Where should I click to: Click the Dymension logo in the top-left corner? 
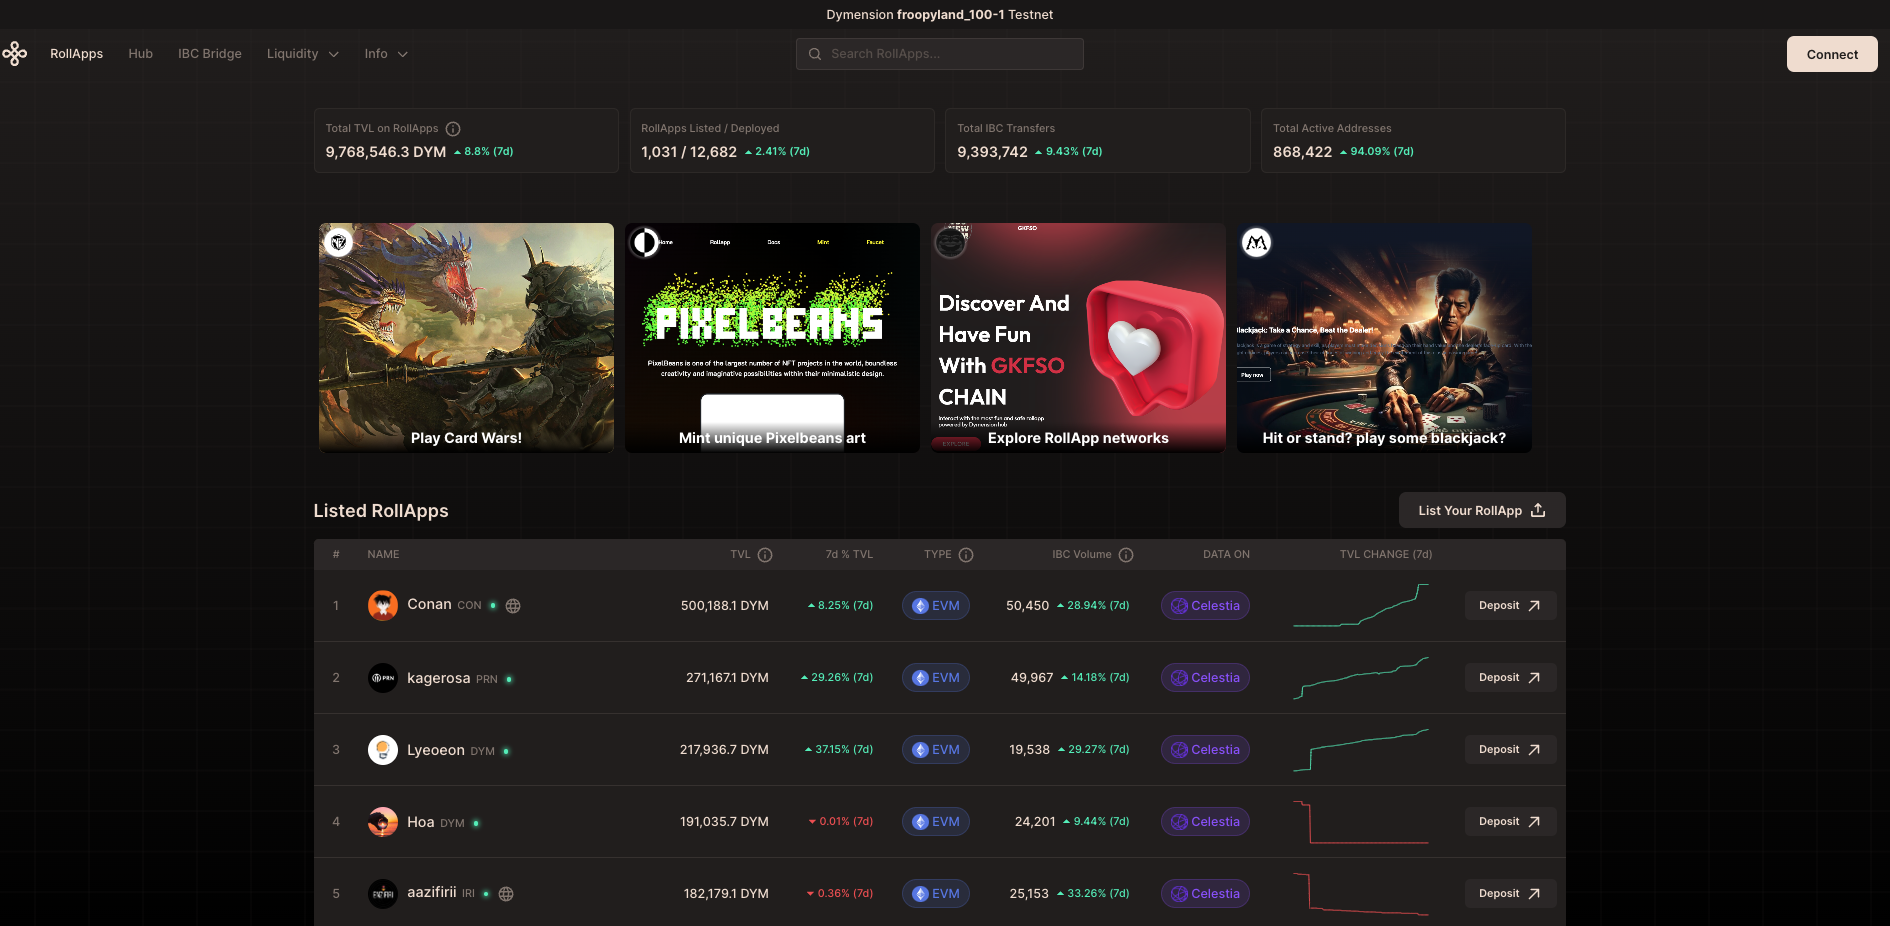click(16, 52)
